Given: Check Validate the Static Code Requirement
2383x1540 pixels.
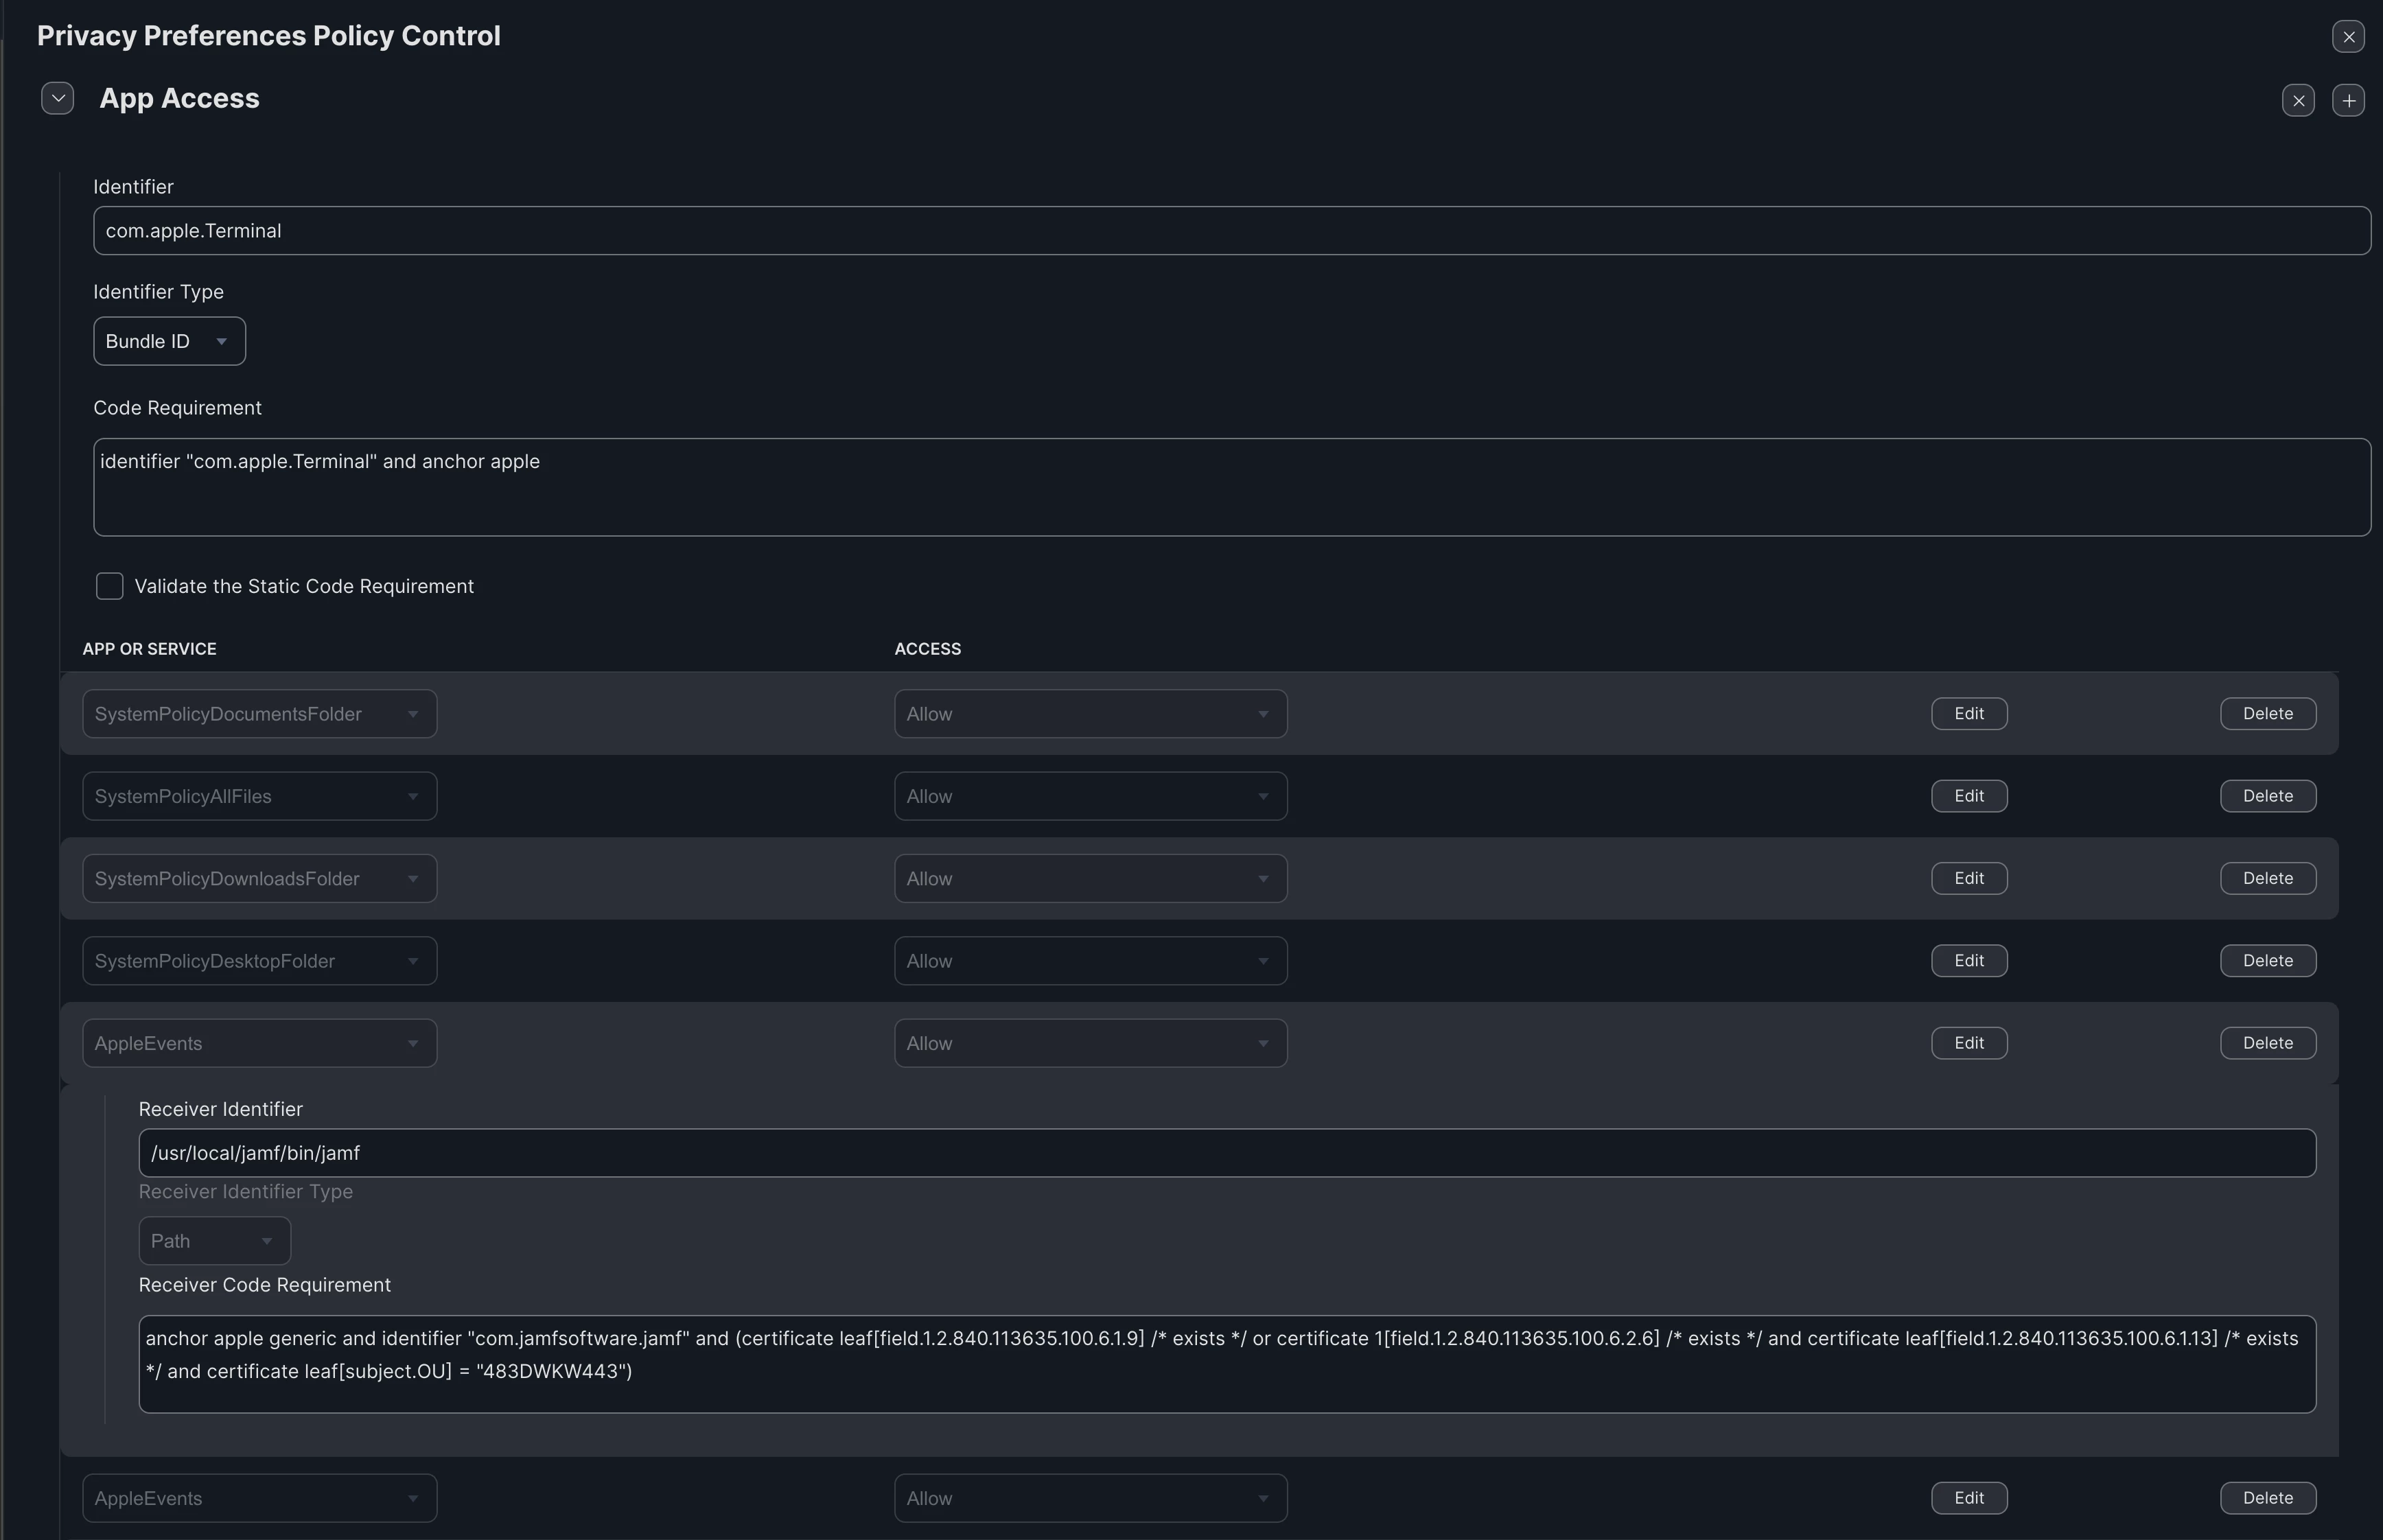Looking at the screenshot, I should (x=110, y=586).
